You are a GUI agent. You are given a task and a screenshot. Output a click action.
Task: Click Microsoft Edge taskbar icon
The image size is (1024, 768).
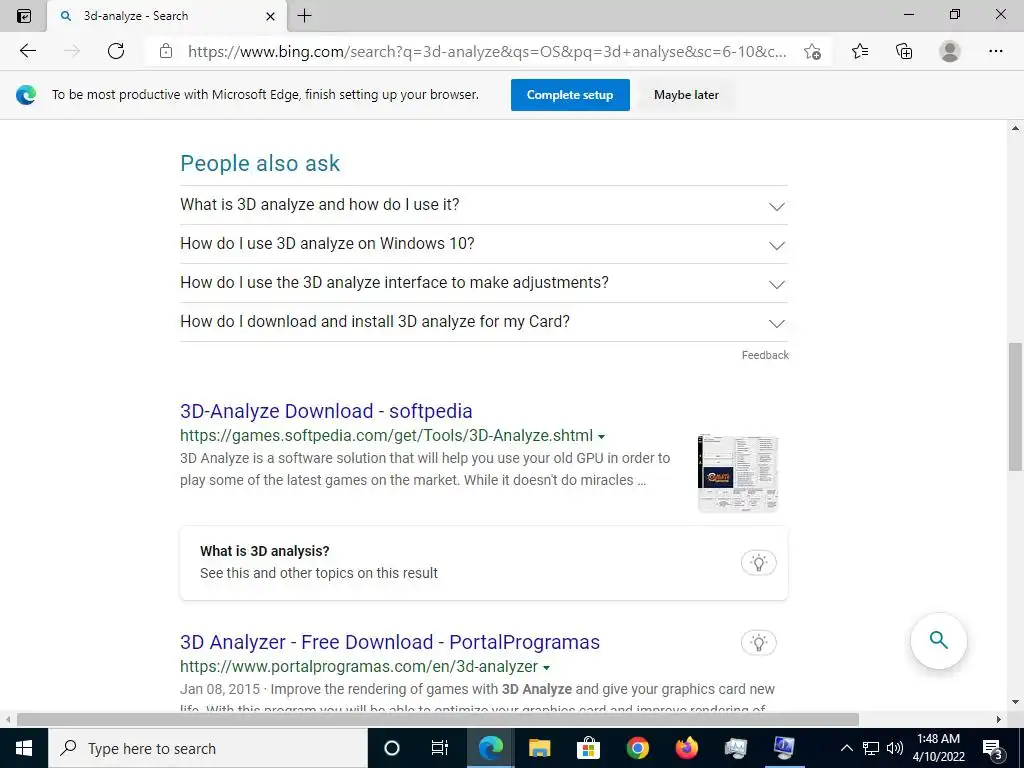point(490,748)
